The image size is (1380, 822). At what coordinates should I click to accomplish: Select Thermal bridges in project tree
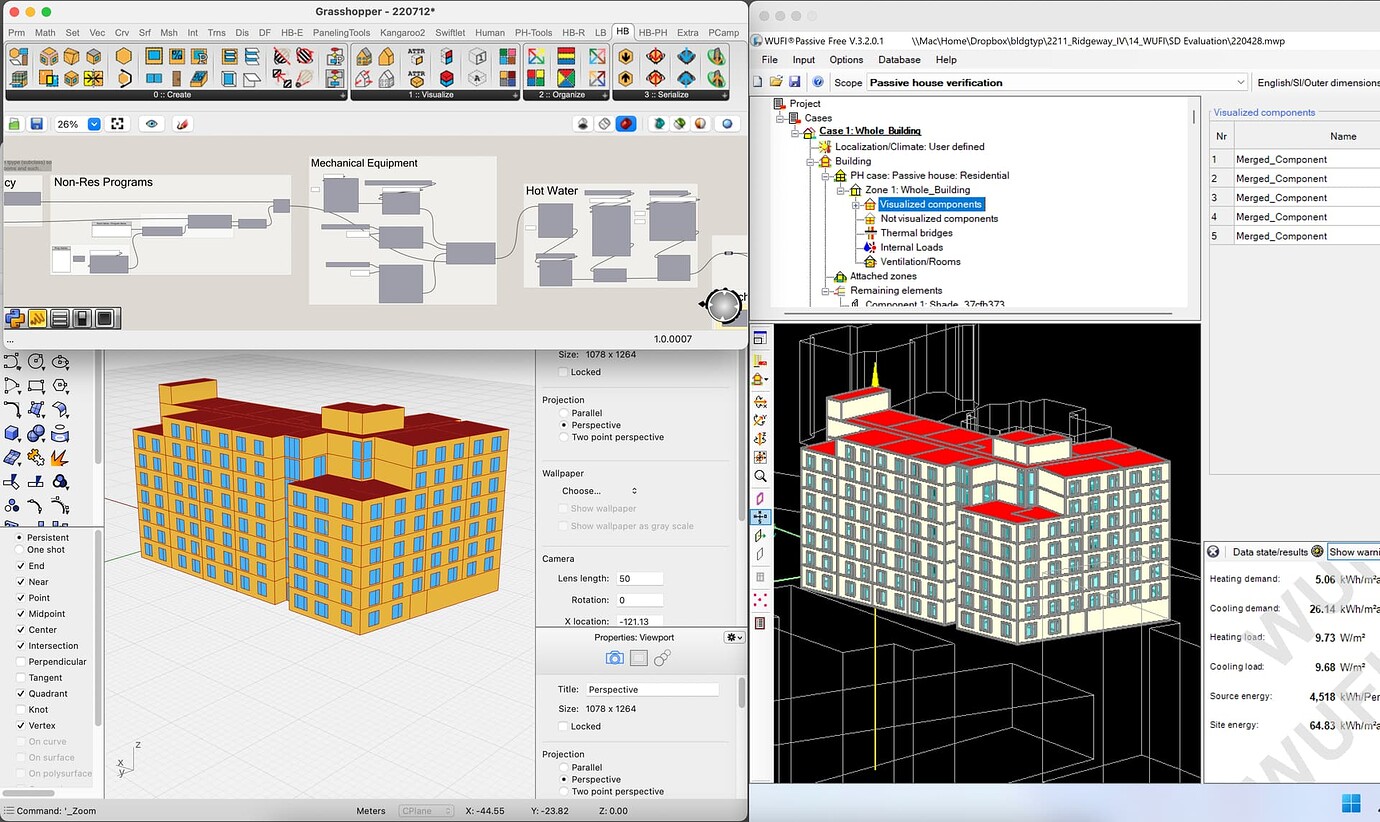pos(916,233)
